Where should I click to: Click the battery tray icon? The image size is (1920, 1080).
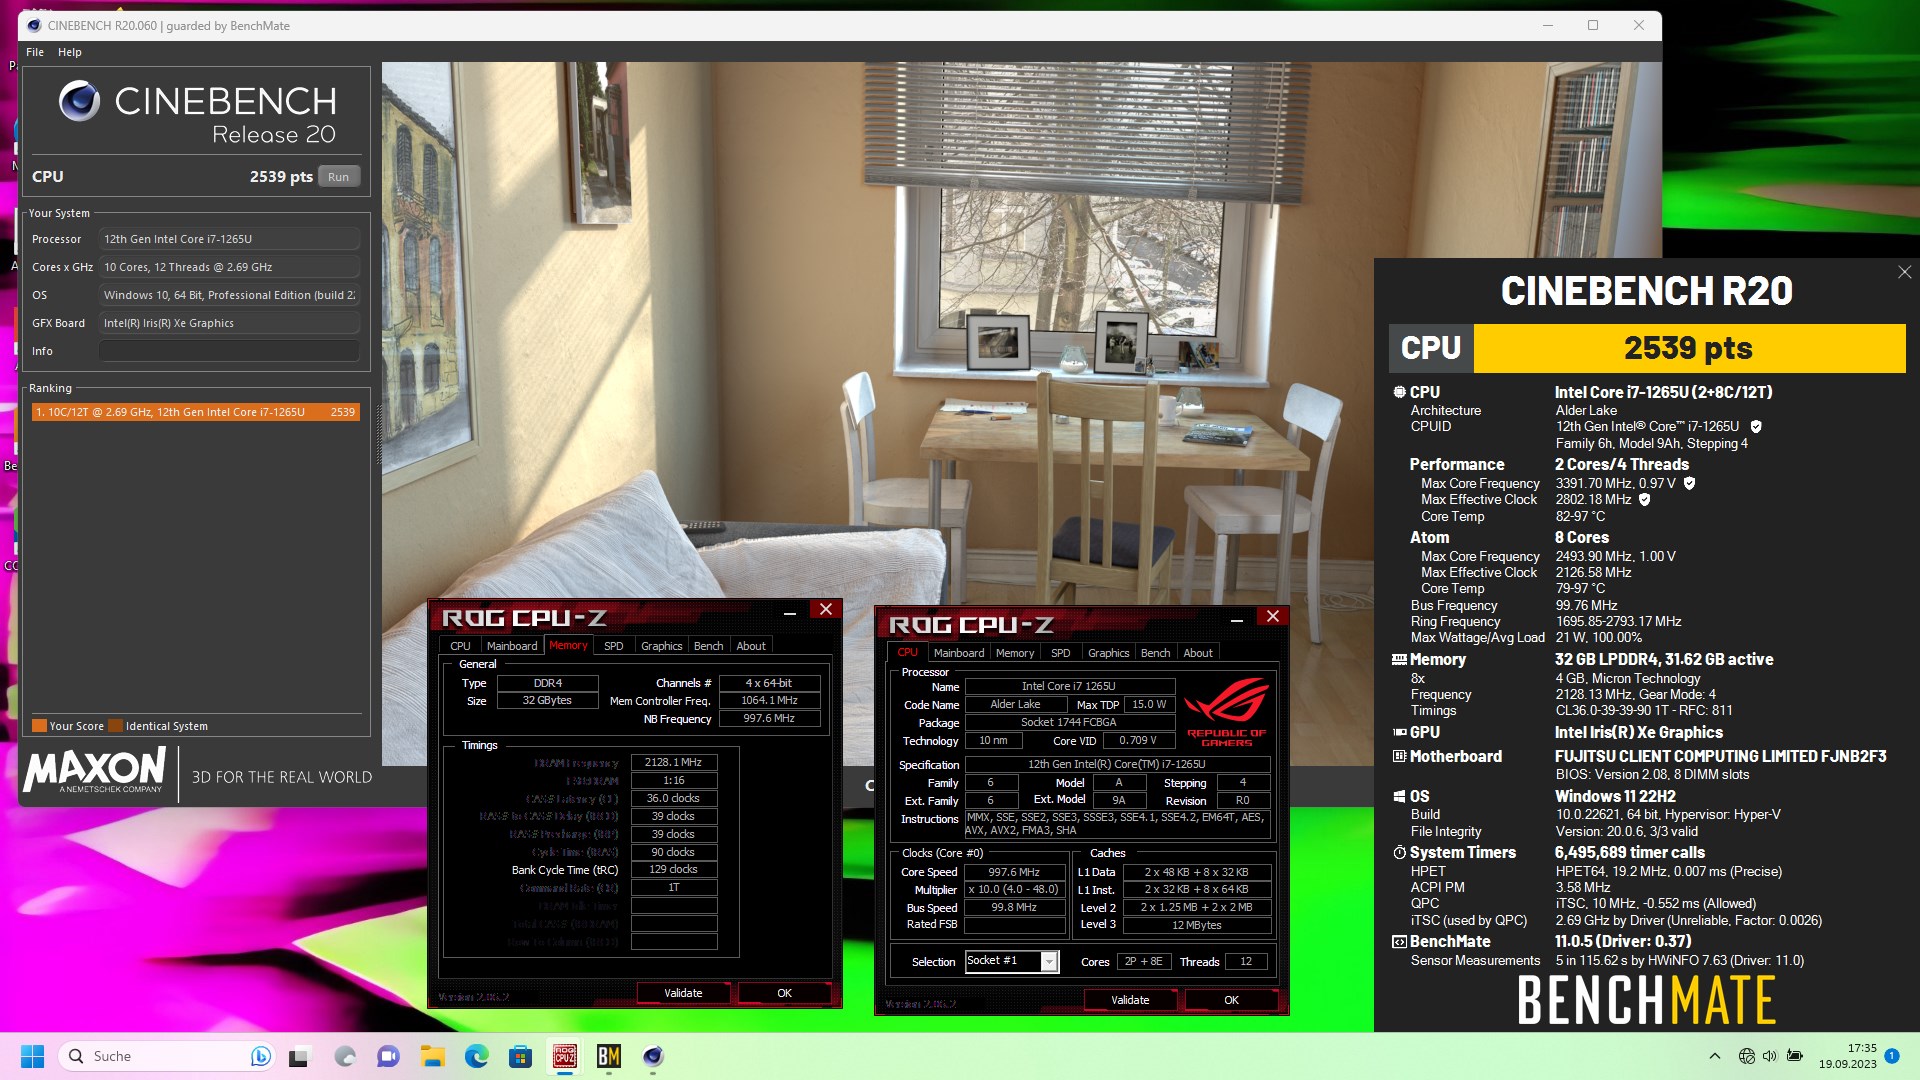[x=1795, y=1056]
